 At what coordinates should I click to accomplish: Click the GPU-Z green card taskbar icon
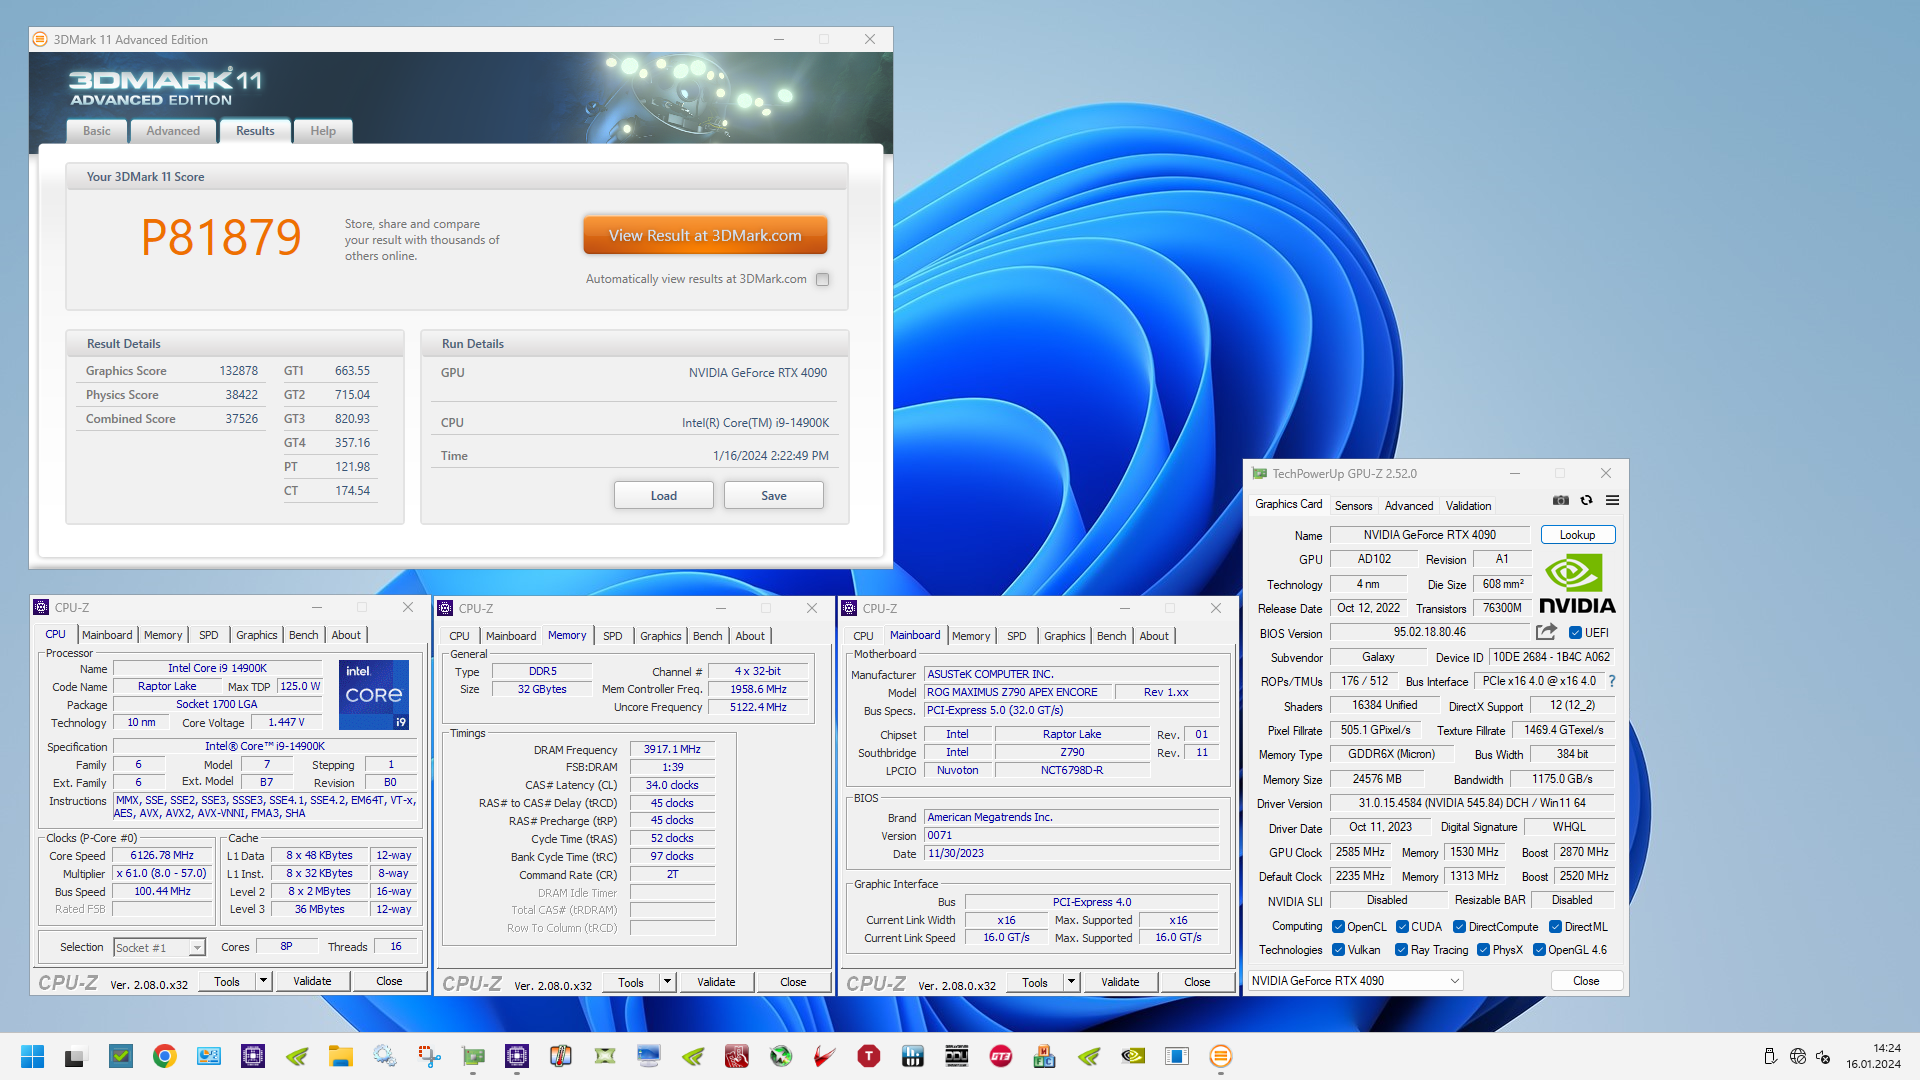pos(473,1056)
